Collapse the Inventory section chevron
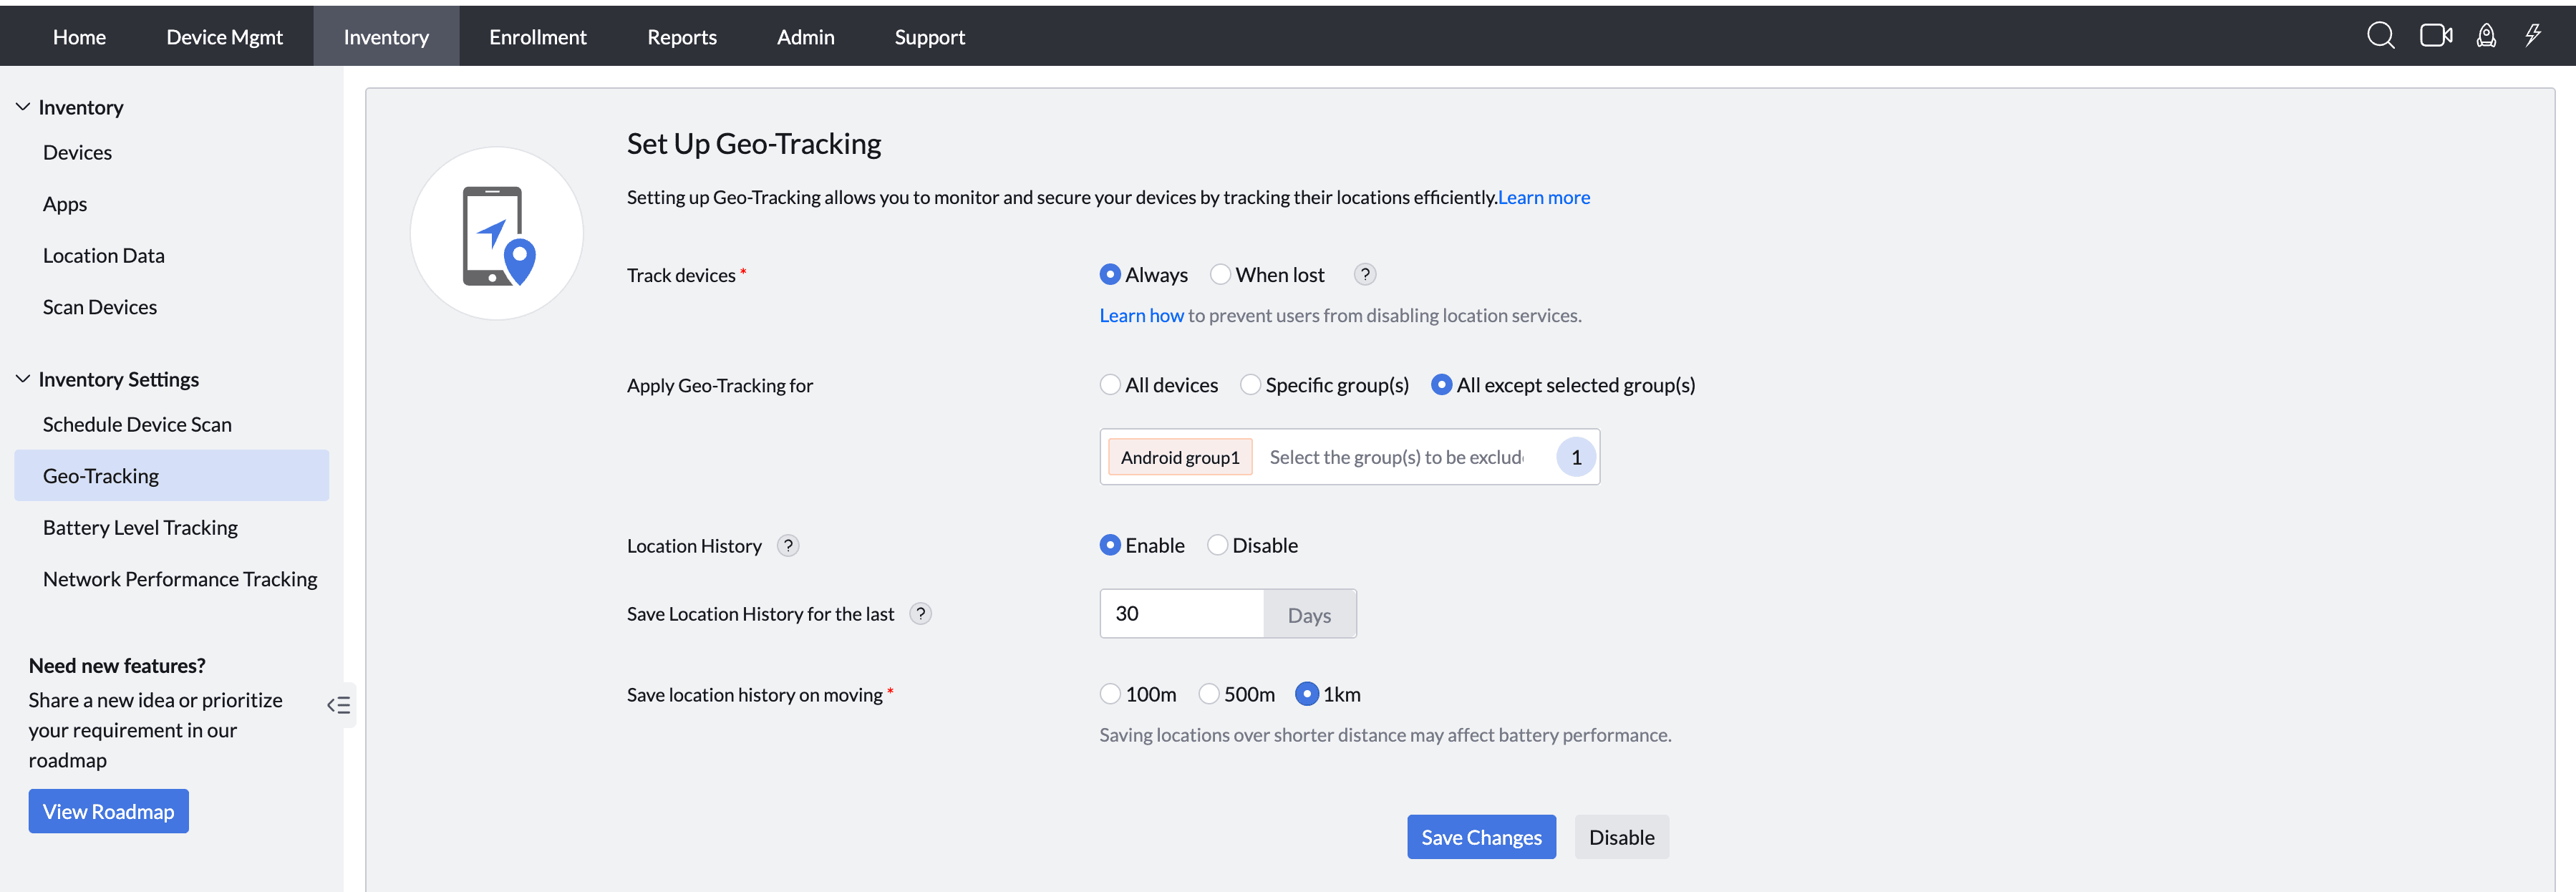The height and width of the screenshot is (892, 2576). pos(23,107)
